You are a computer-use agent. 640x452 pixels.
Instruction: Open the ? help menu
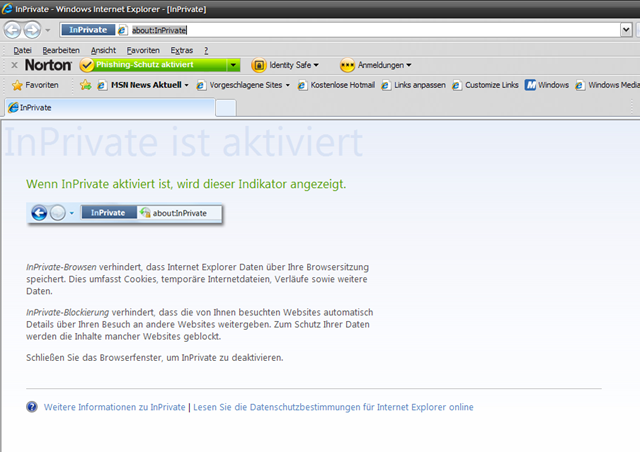206,50
